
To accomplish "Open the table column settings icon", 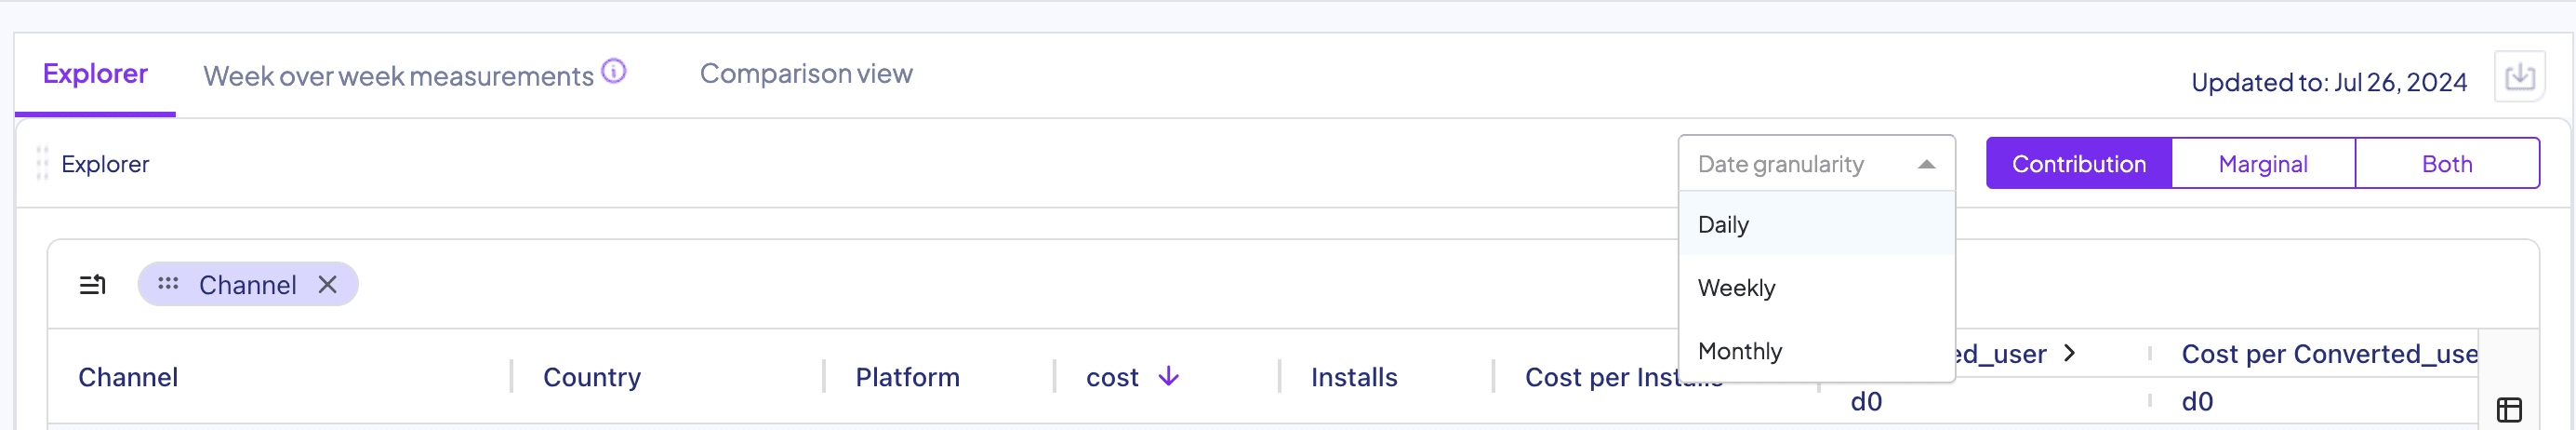I will coord(2509,409).
